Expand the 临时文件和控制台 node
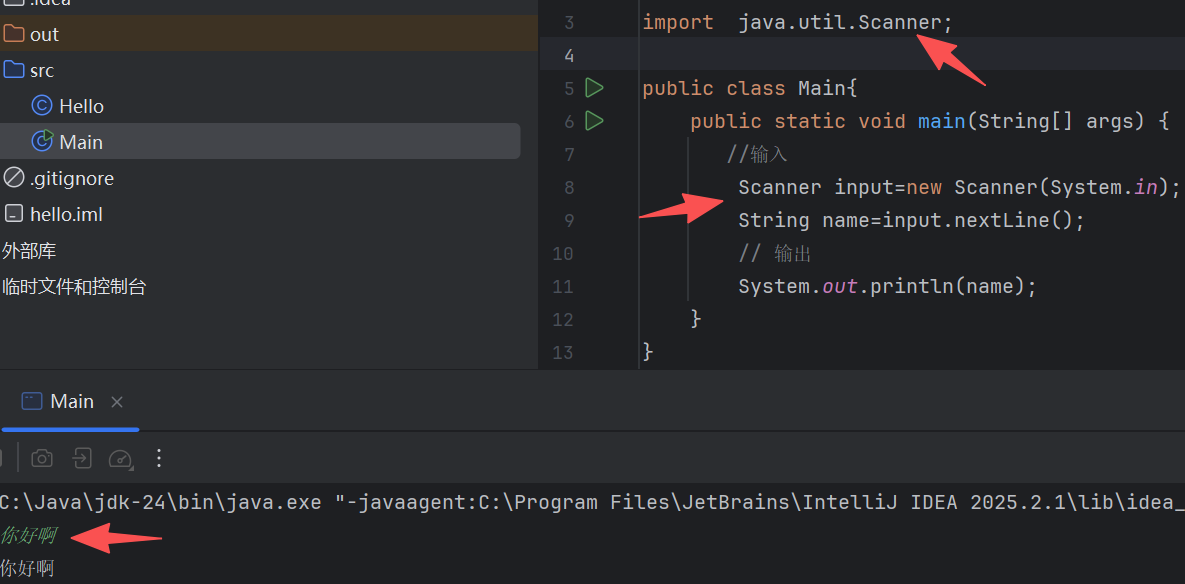1185x584 pixels. [74, 286]
